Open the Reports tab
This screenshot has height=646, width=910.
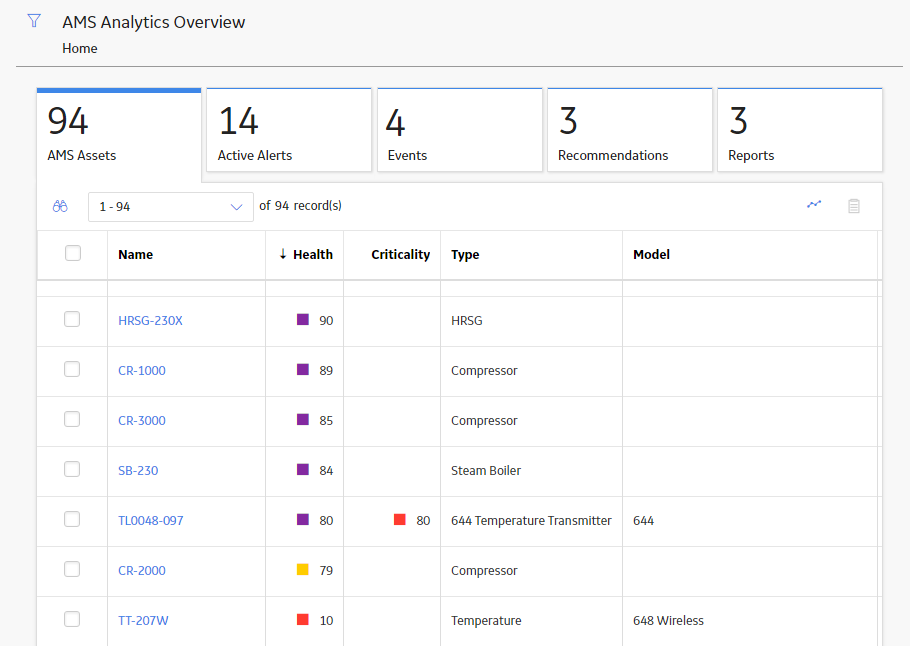coord(800,130)
